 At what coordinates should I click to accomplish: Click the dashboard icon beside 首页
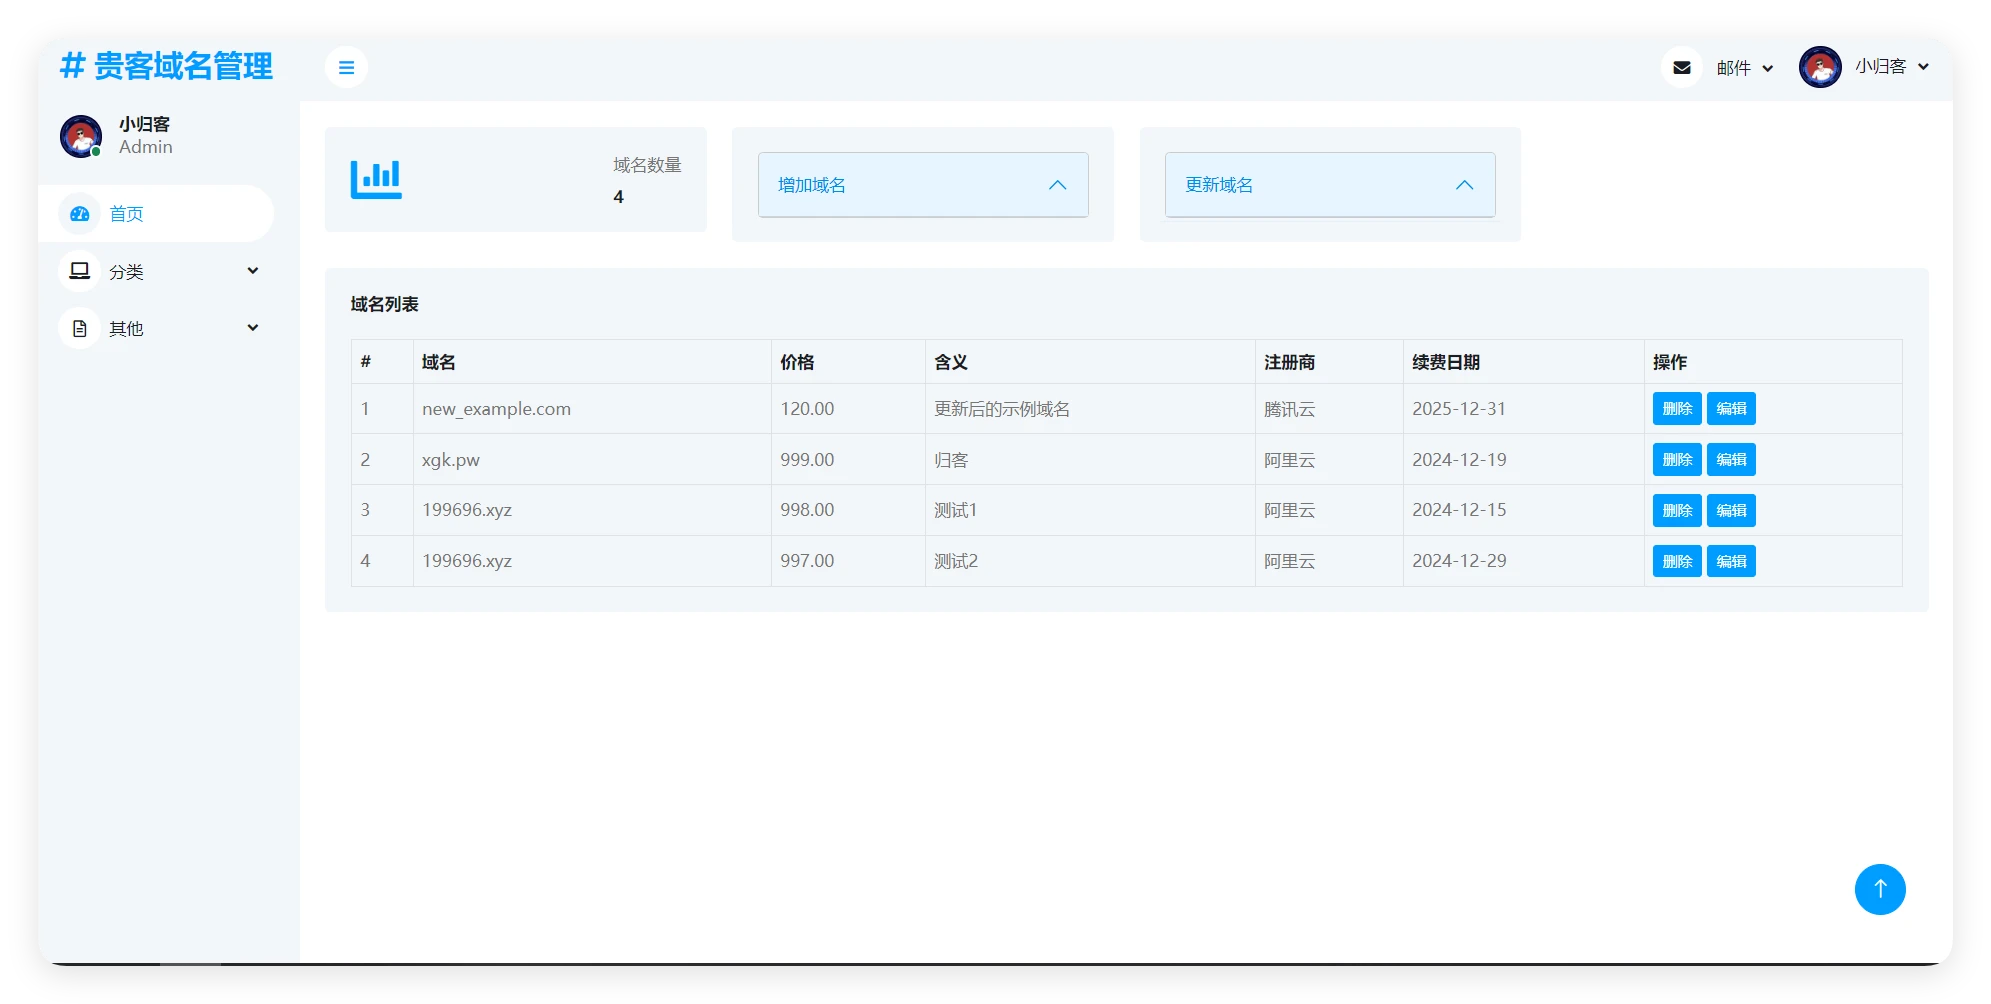tap(80, 214)
